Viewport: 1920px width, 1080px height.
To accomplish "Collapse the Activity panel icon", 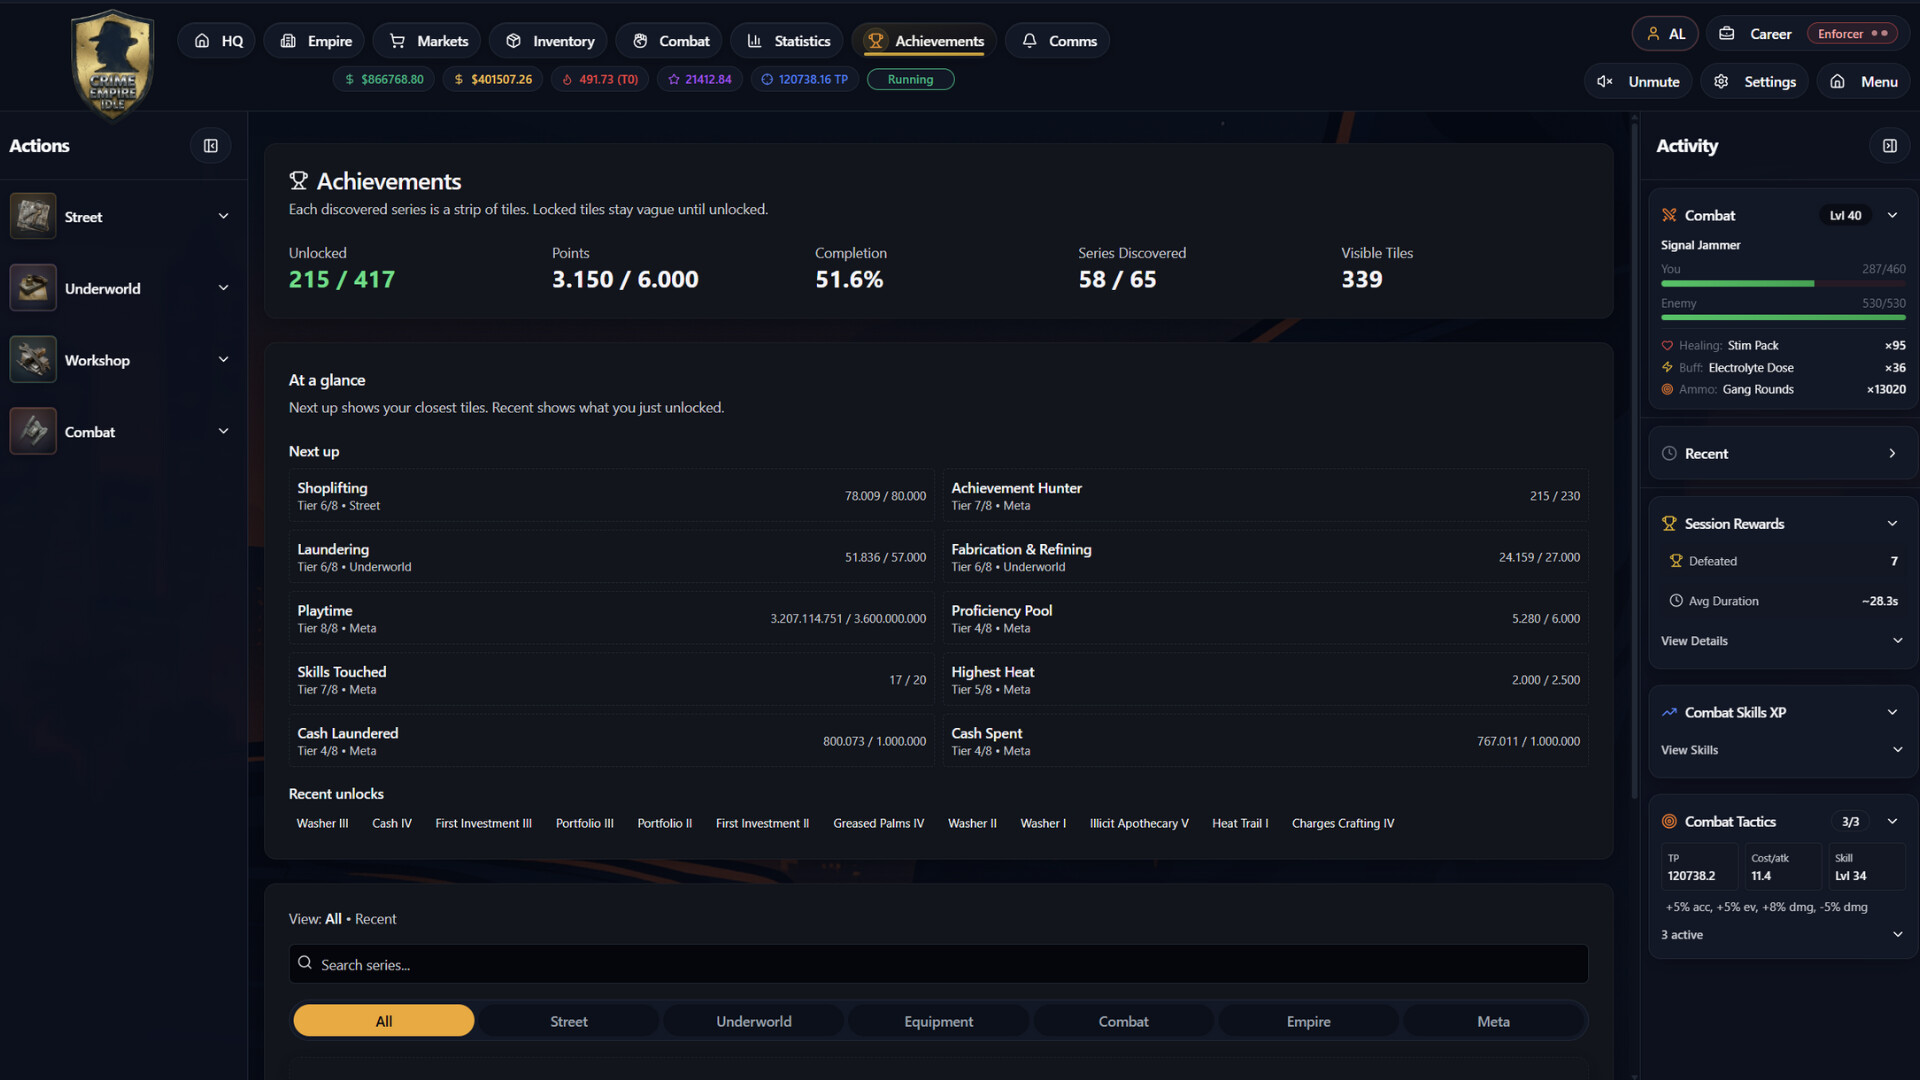I will [x=1889, y=146].
